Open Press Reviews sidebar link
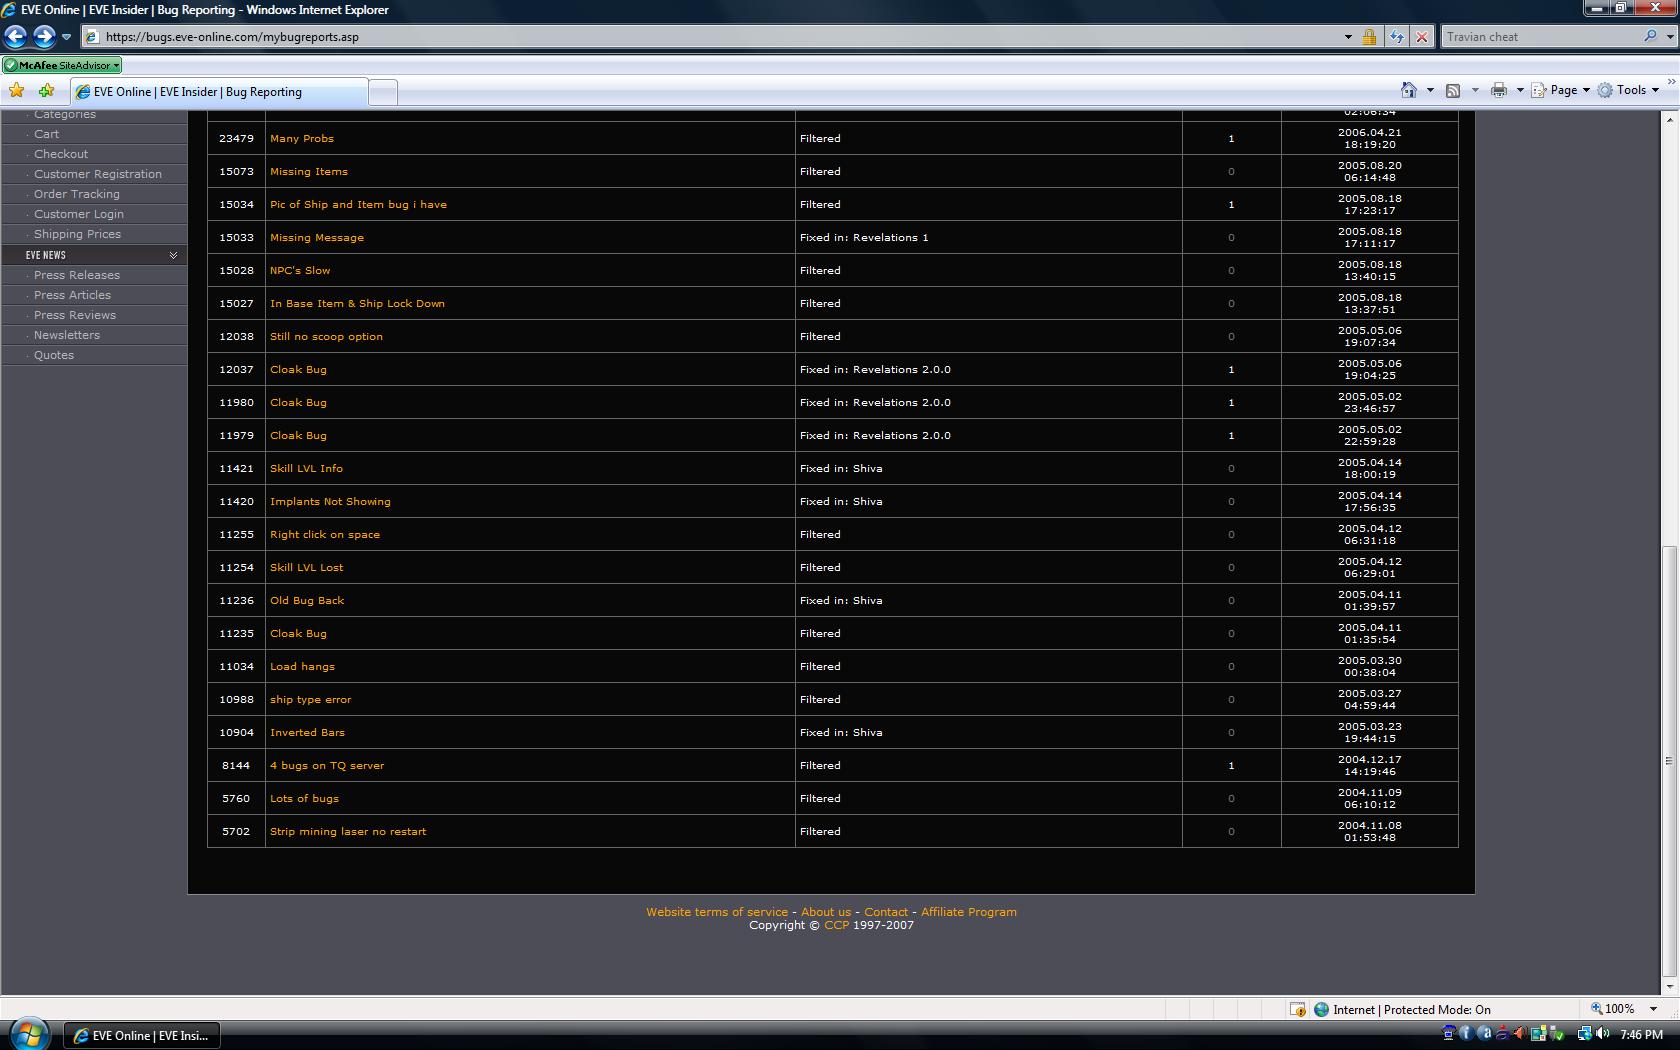Image resolution: width=1680 pixels, height=1050 pixels. (75, 315)
